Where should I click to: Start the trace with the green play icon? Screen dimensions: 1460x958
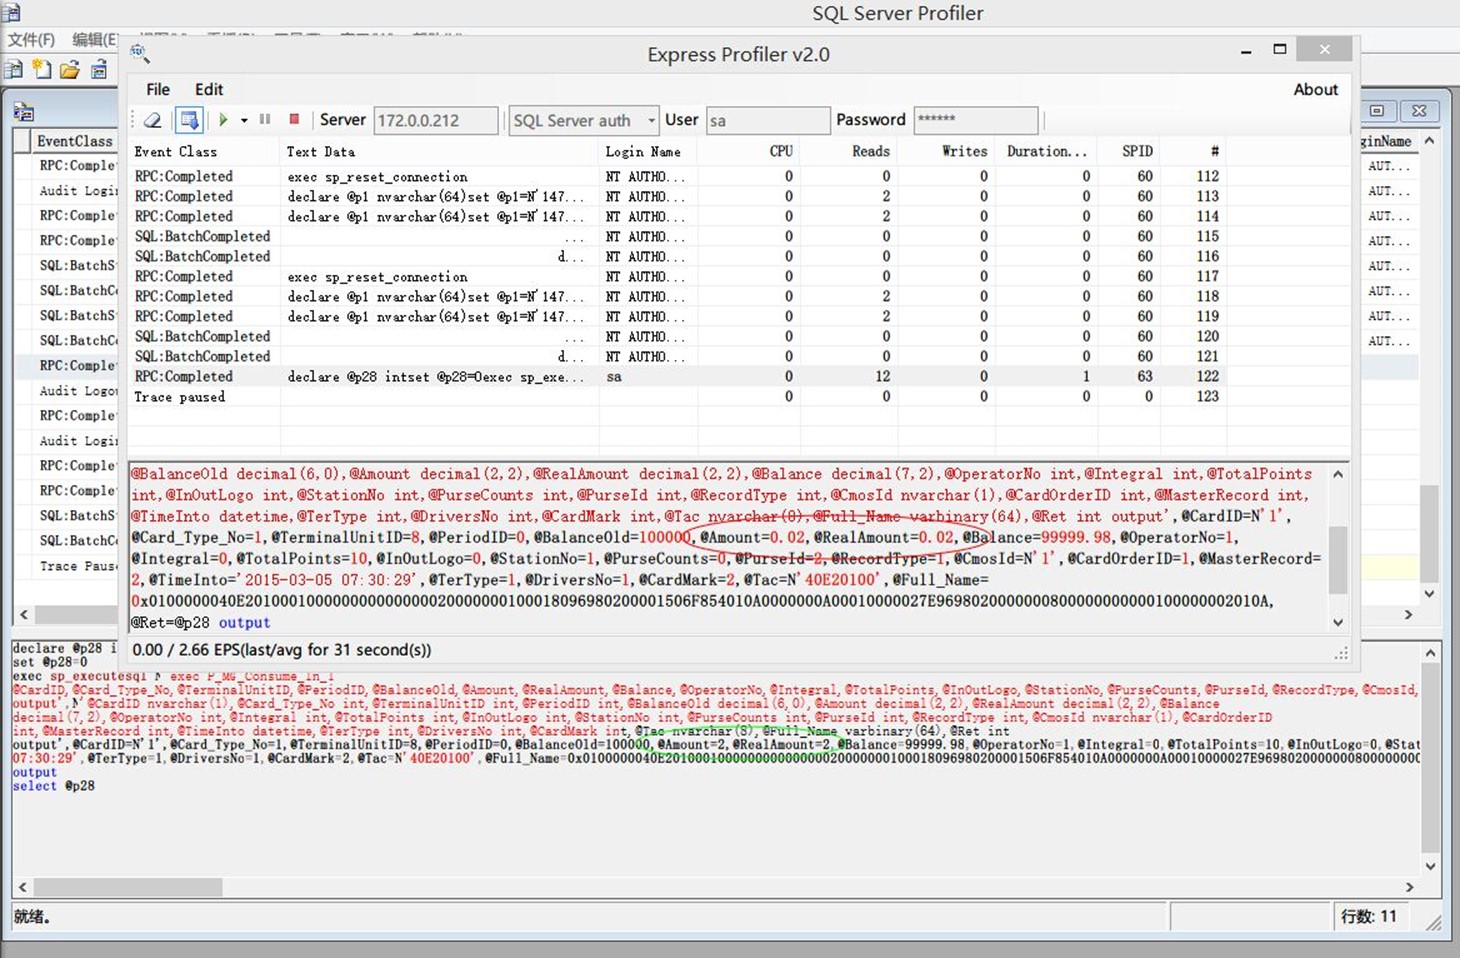[223, 120]
